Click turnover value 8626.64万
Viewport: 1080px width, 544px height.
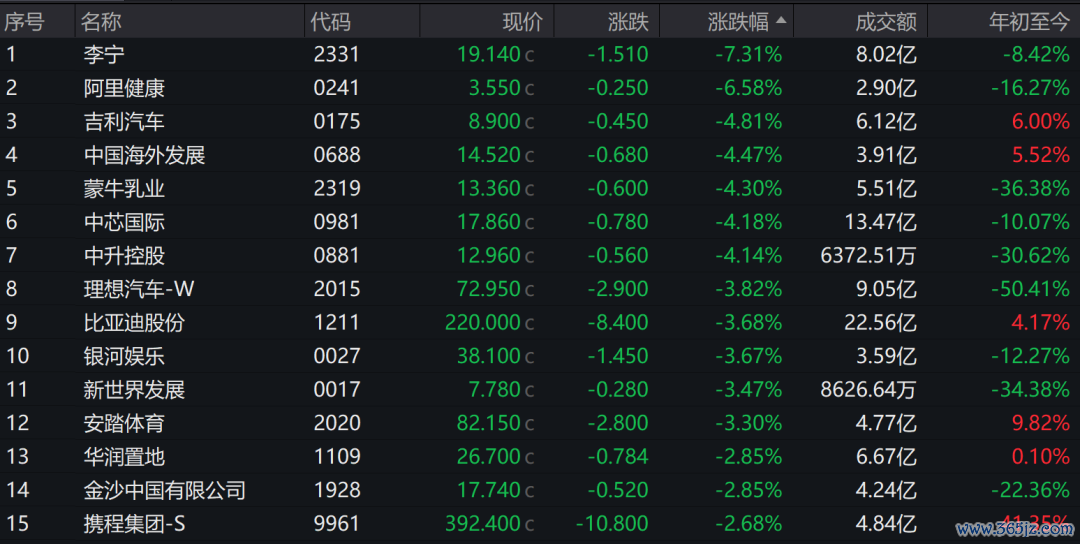pyautogui.click(x=869, y=390)
